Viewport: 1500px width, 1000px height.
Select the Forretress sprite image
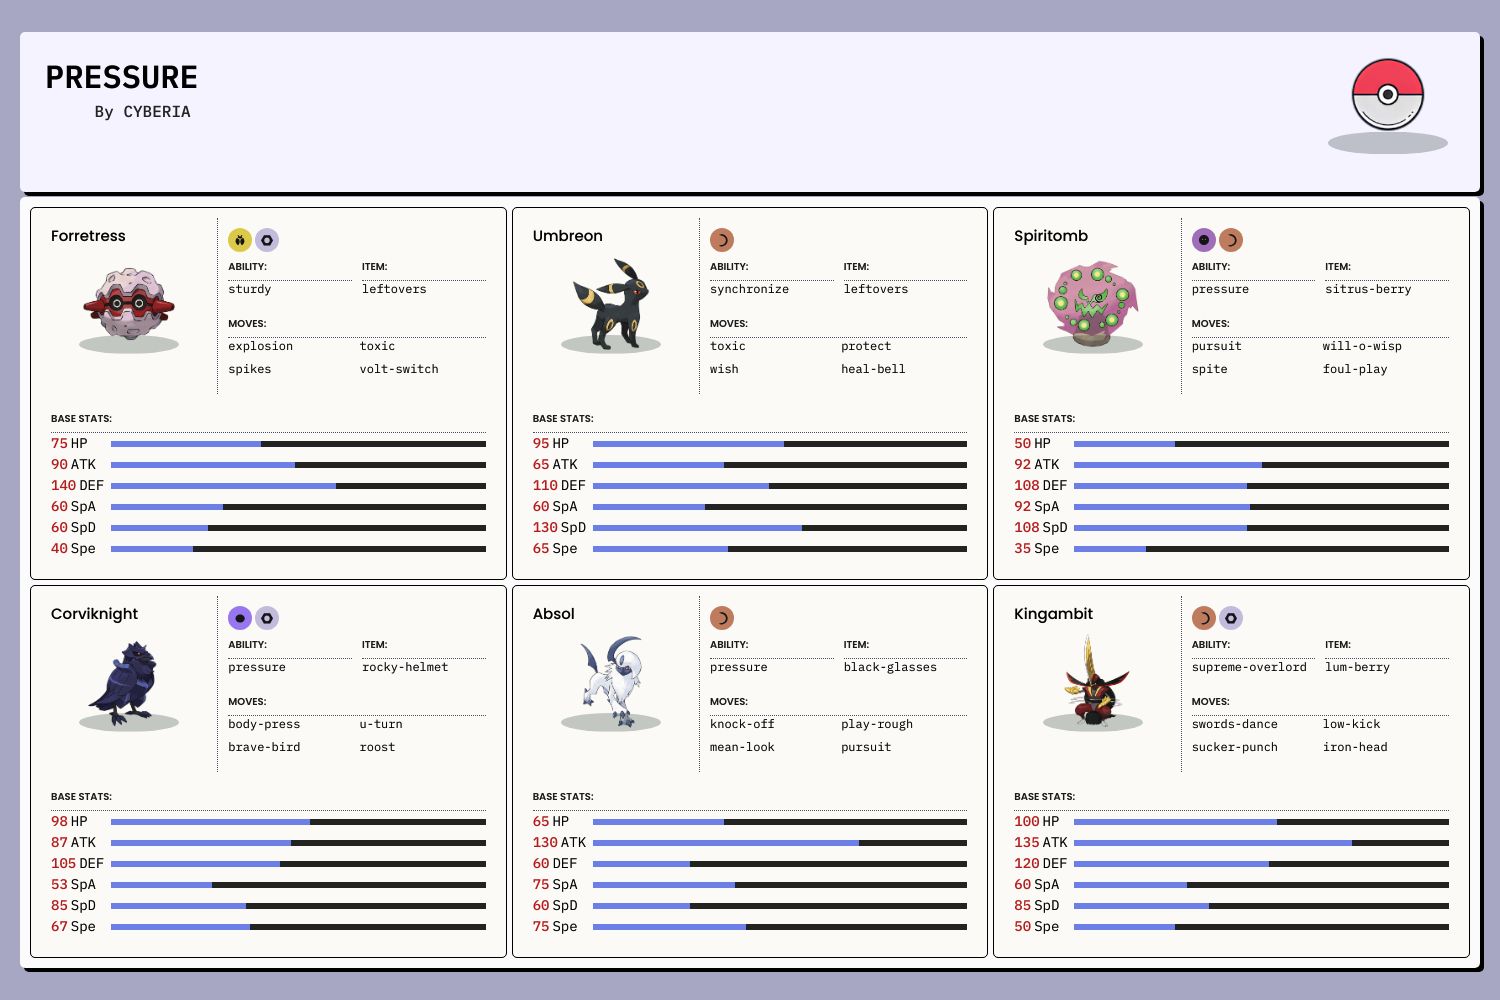click(129, 303)
